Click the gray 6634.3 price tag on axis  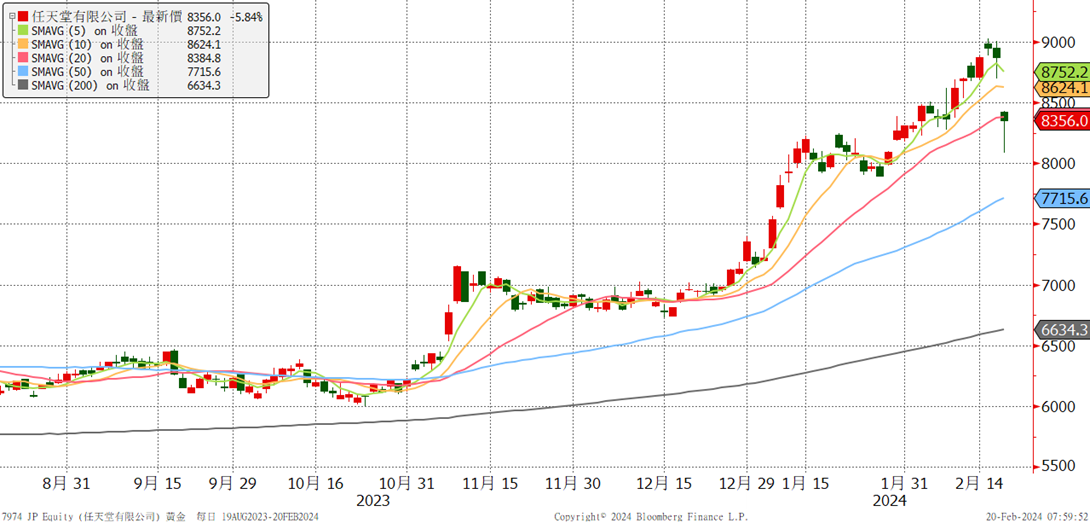click(1061, 330)
